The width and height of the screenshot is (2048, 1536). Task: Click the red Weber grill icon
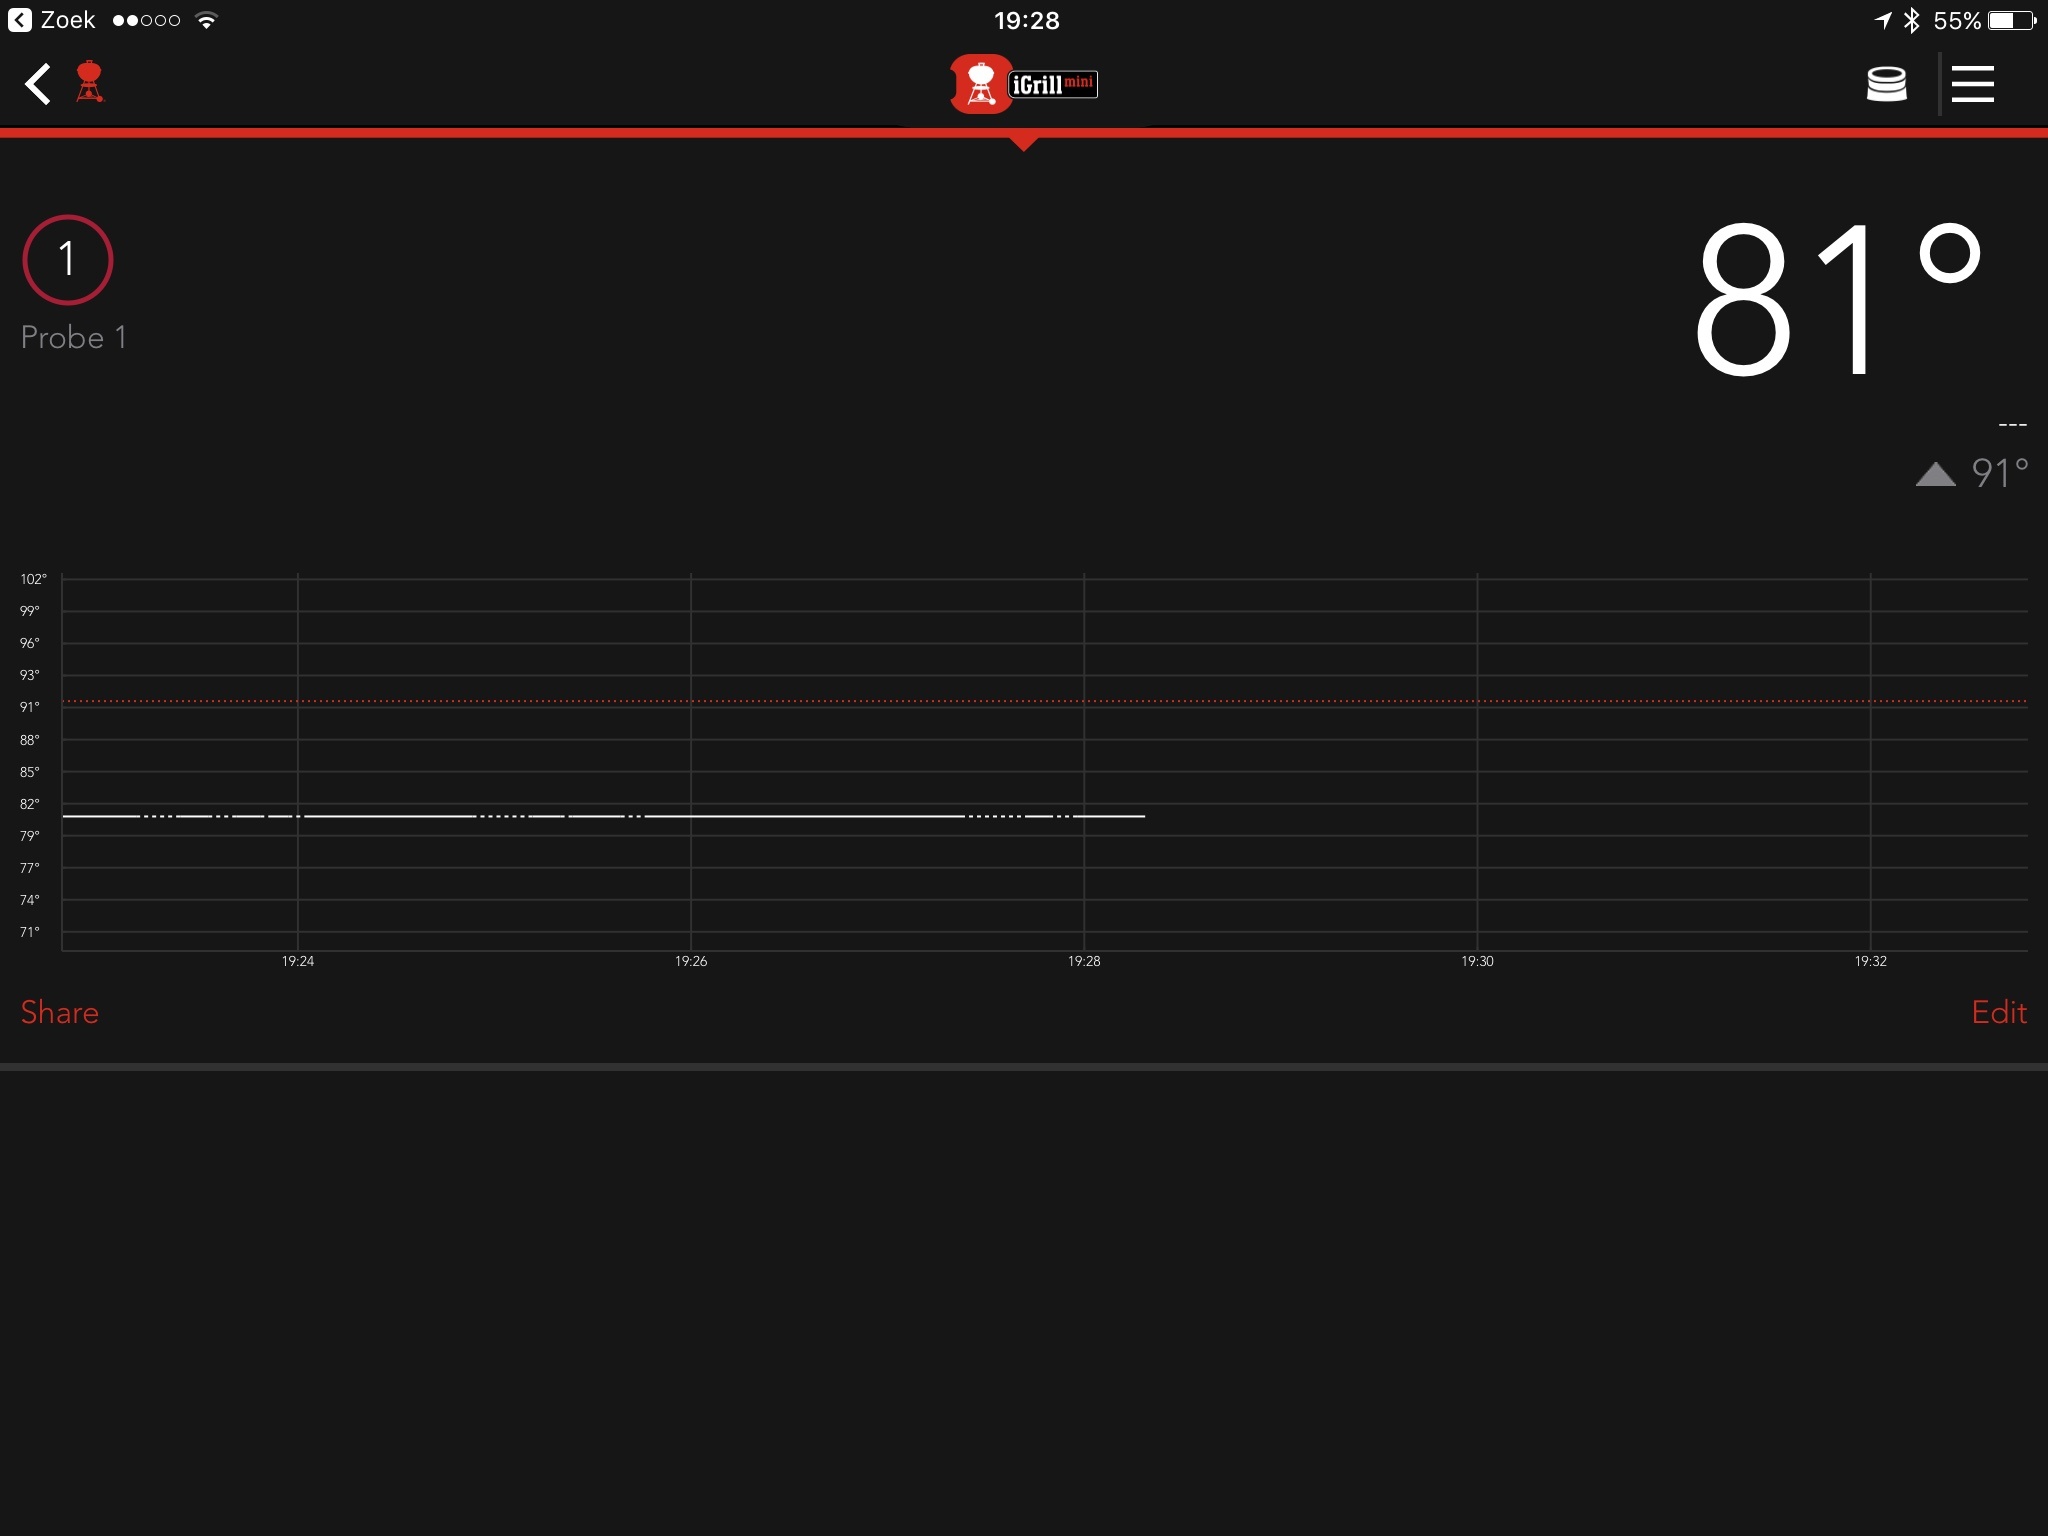click(90, 82)
